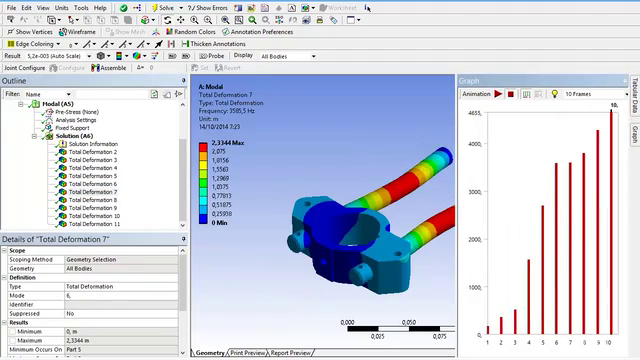Check the Minimum result checkbox
Image resolution: width=640 pixels, height=360 pixels.
(13, 331)
